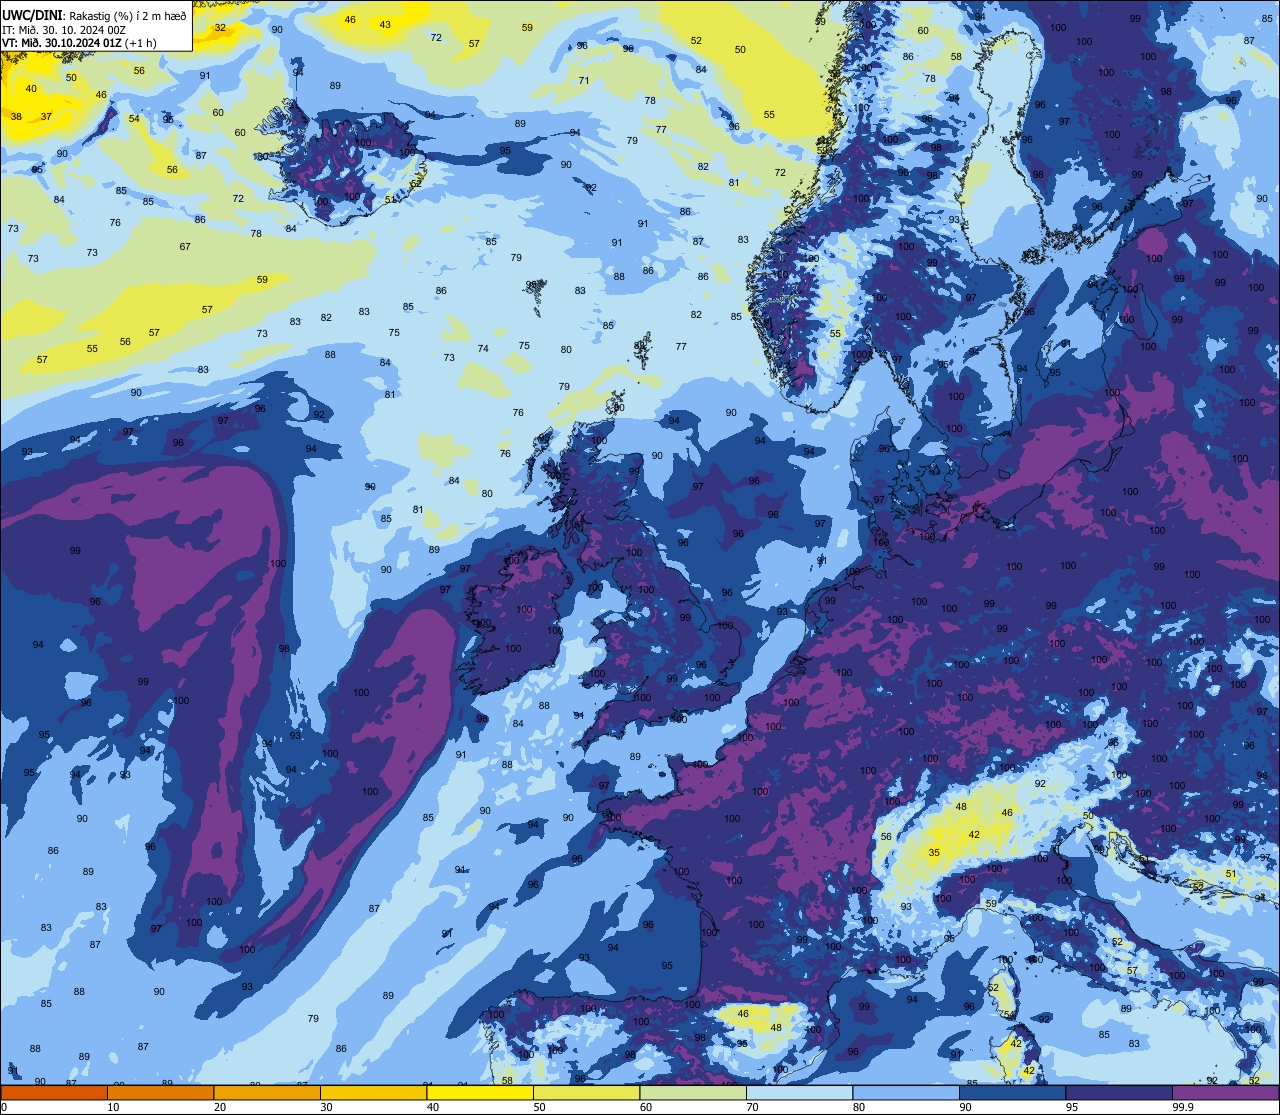
Task: Click the 'UWC/DINI' title text
Action: click(x=33, y=15)
